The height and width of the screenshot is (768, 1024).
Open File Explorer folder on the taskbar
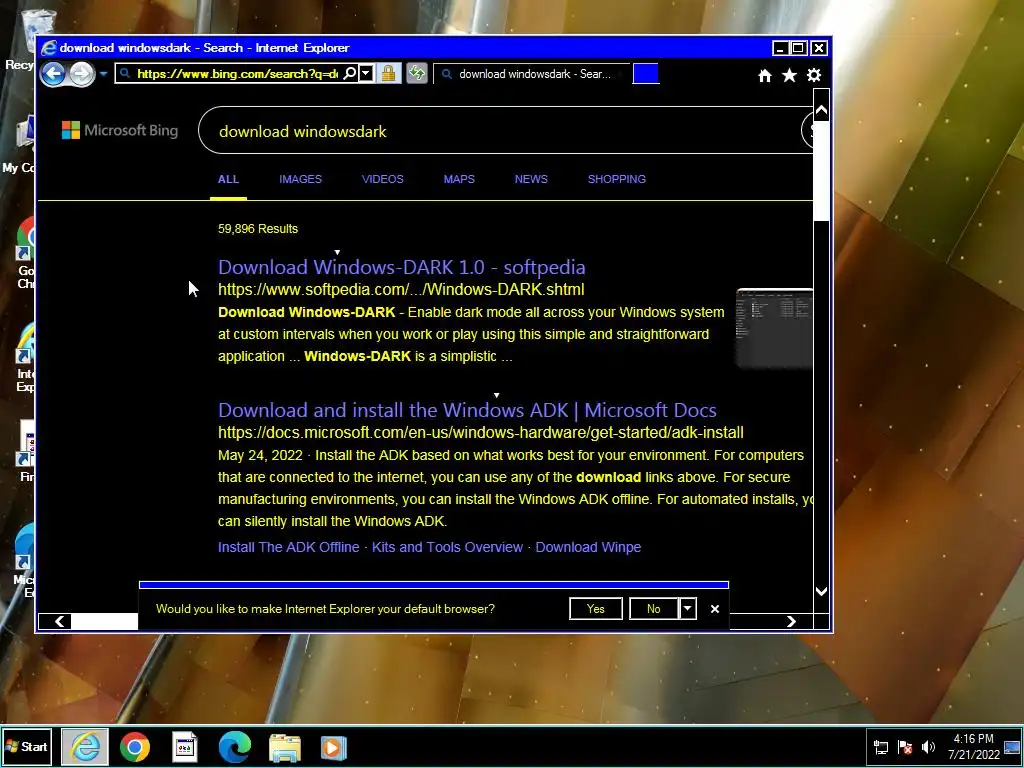[285, 748]
